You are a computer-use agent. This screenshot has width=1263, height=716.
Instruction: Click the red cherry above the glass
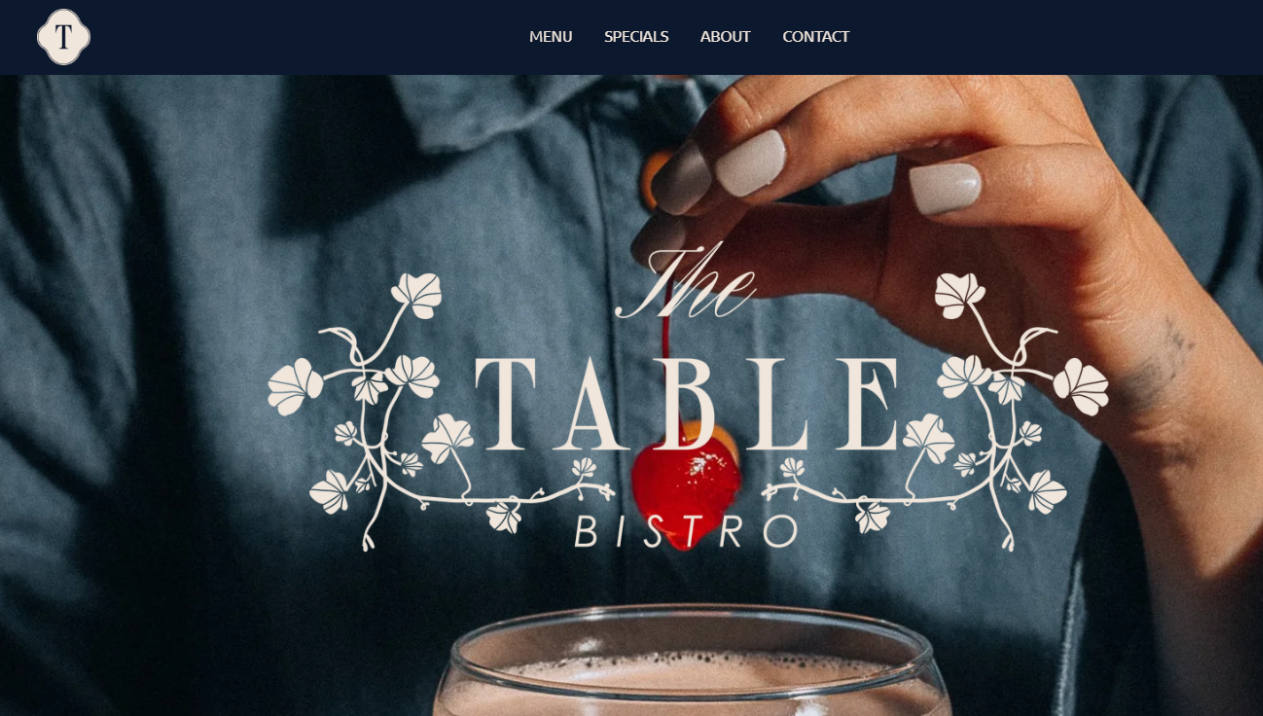coord(687,483)
